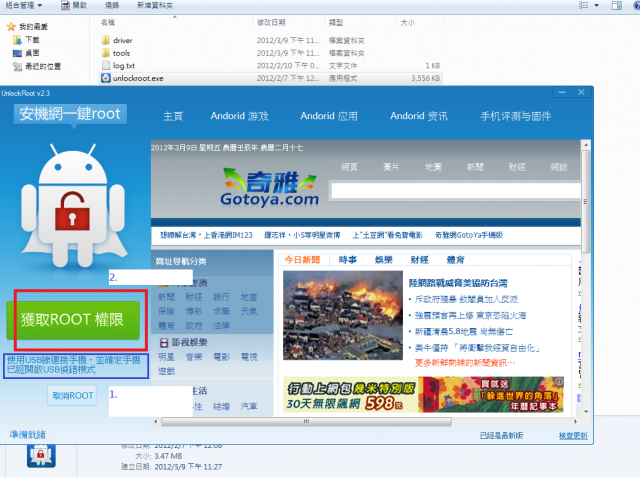Open the 汽車 navigation link
The width and height of the screenshot is (640, 479).
[249, 407]
